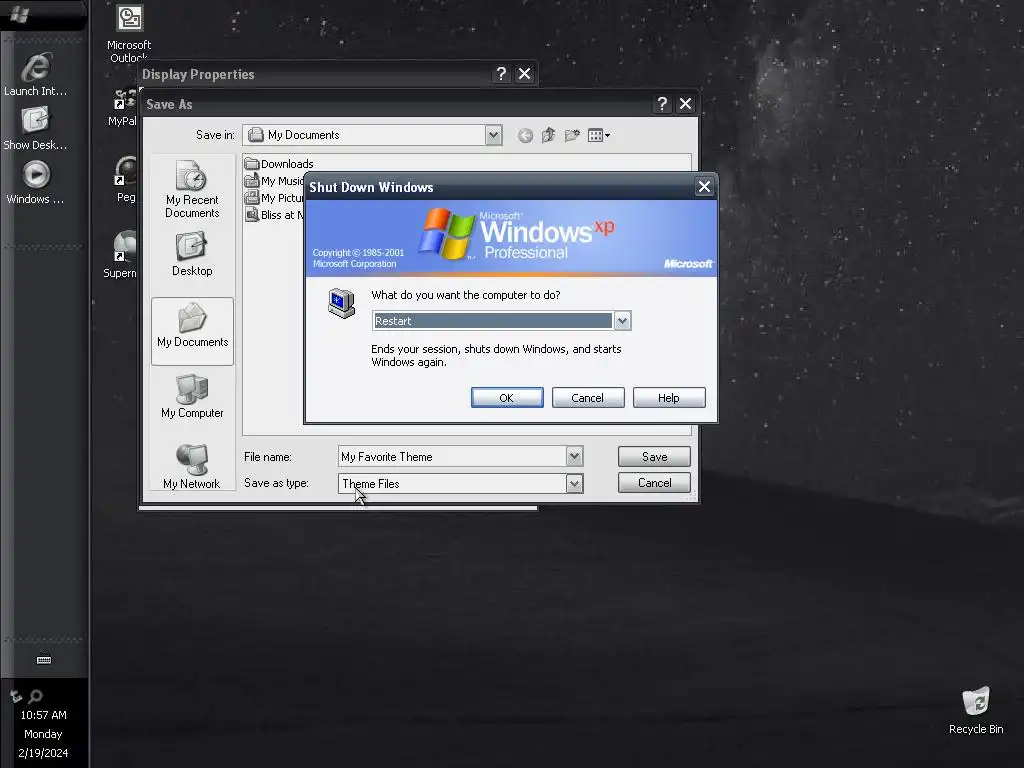Close the Shut Down Windows dialog
The width and height of the screenshot is (1024, 768).
click(704, 187)
